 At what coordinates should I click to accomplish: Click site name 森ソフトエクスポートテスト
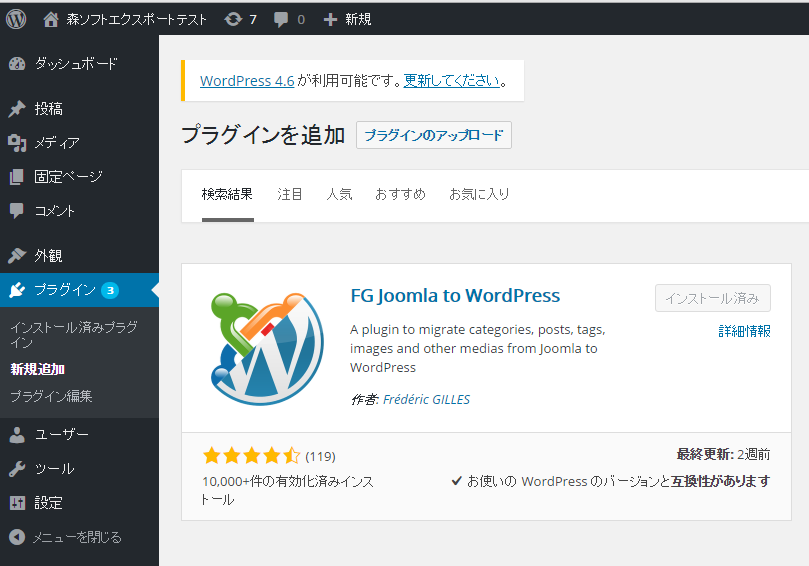pyautogui.click(x=137, y=20)
